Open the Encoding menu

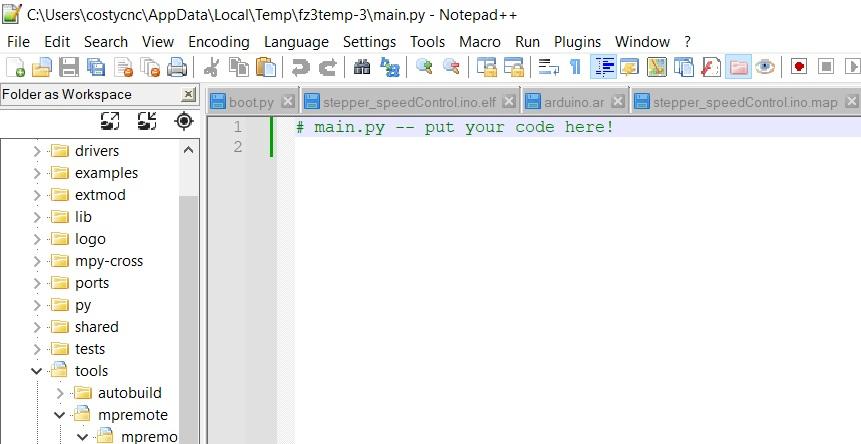point(219,42)
